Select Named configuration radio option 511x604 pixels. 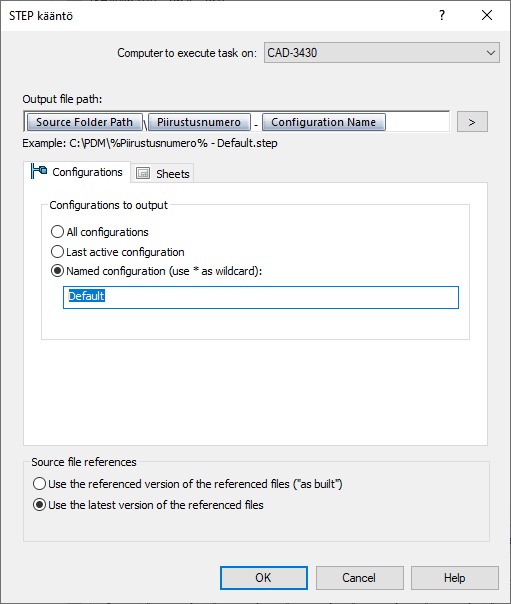point(156,271)
